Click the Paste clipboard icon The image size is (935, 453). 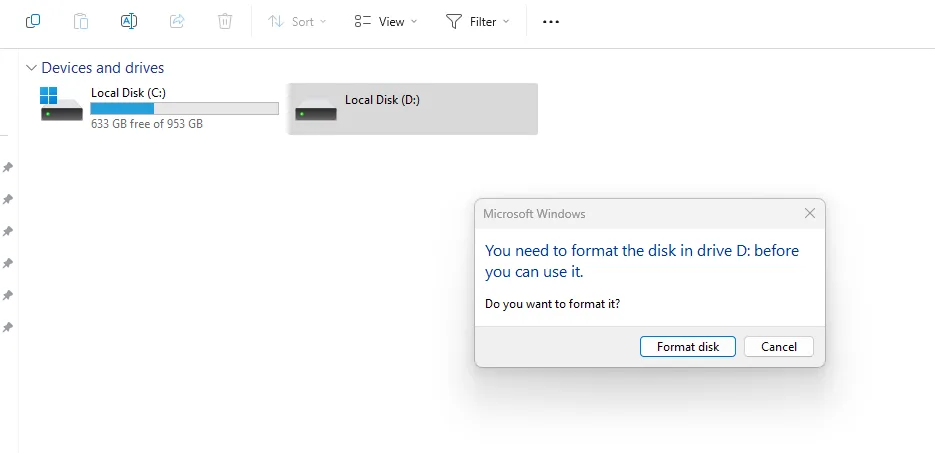(x=81, y=21)
